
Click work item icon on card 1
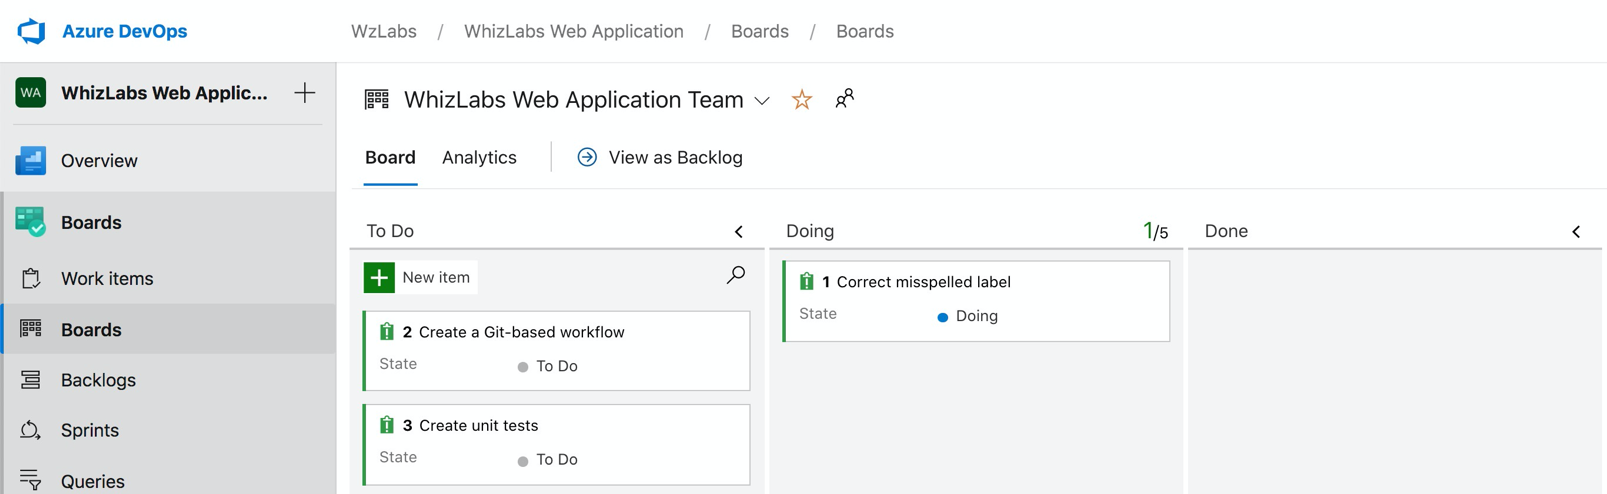[806, 281]
